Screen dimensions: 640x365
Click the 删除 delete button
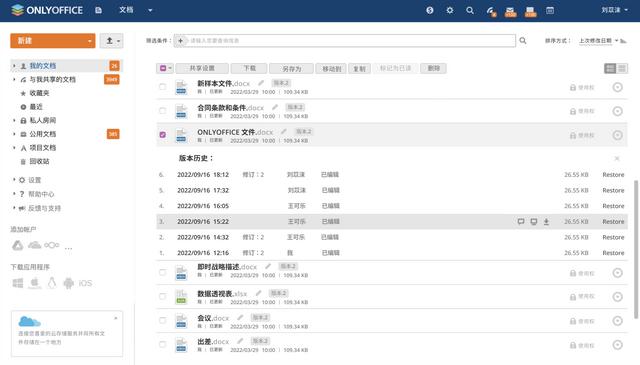433,69
